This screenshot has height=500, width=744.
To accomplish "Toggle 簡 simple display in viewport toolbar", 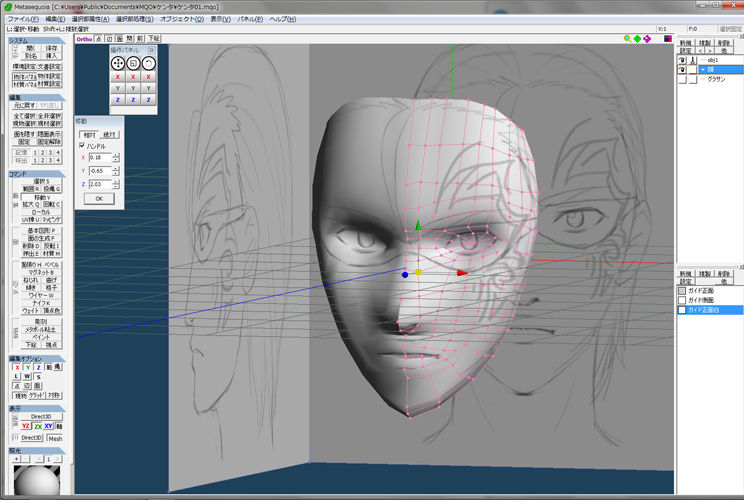I will click(130, 39).
